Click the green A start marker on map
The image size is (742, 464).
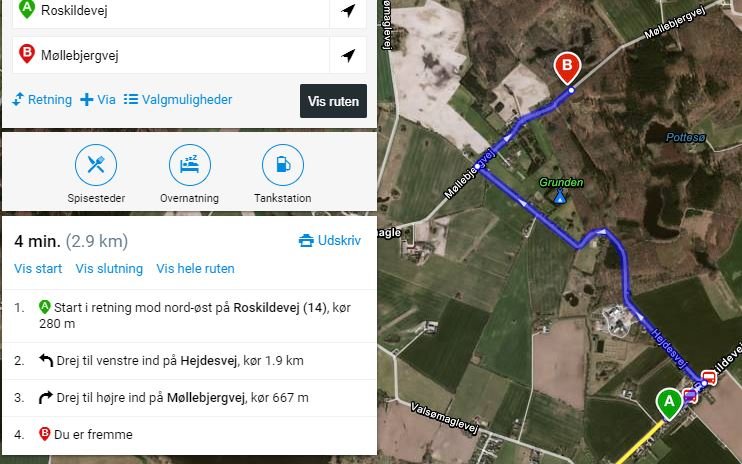pyautogui.click(x=669, y=403)
